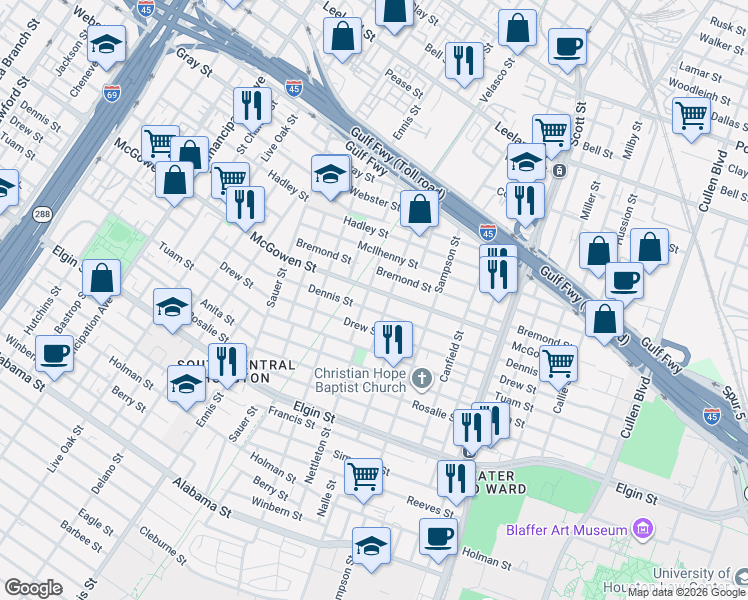
Task: Open the coffee cup marker left of Holman St
Action: coord(438,538)
